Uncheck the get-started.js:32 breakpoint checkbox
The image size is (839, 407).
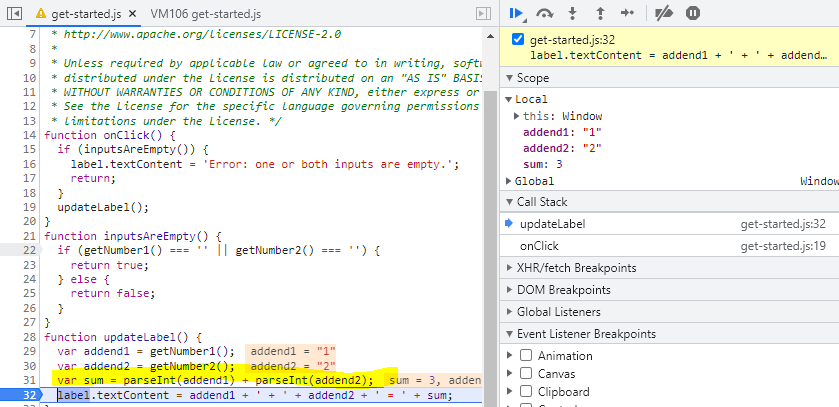click(517, 40)
